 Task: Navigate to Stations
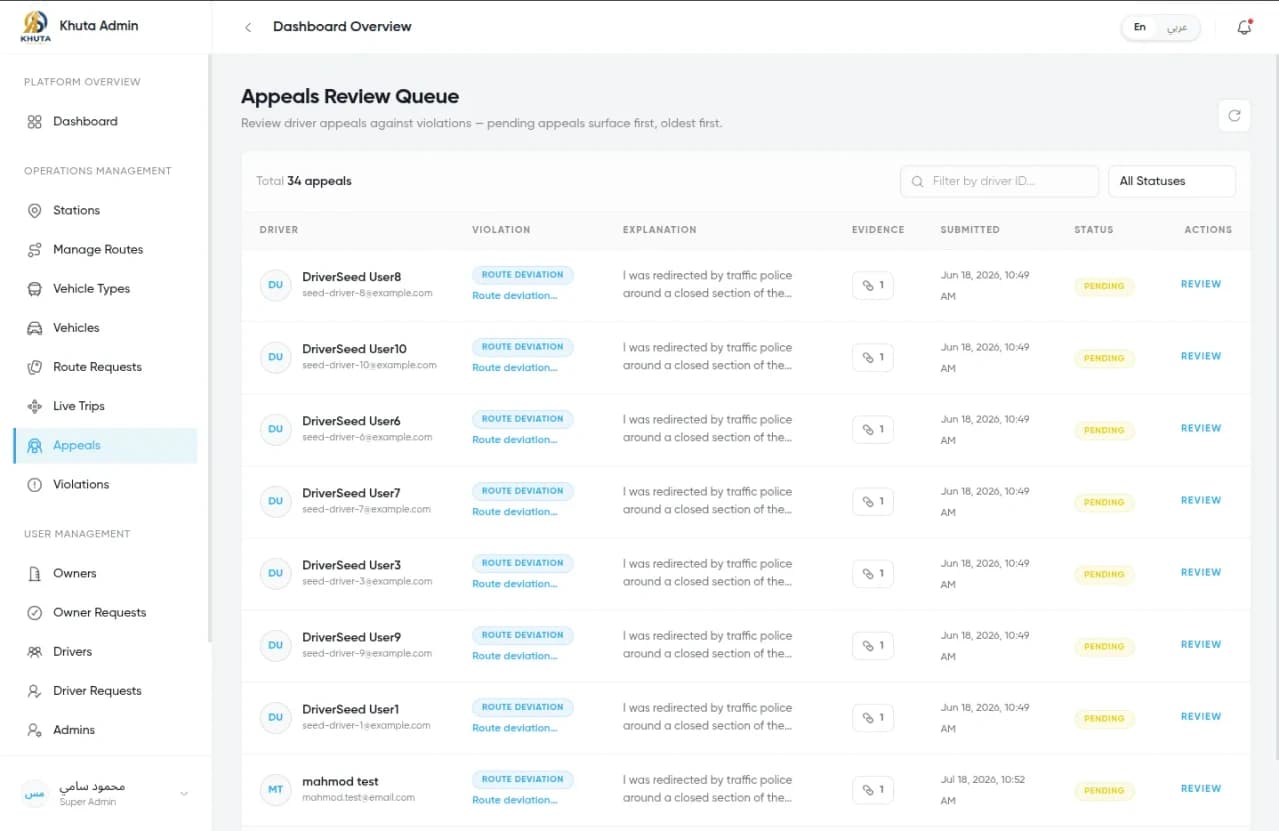(105, 211)
